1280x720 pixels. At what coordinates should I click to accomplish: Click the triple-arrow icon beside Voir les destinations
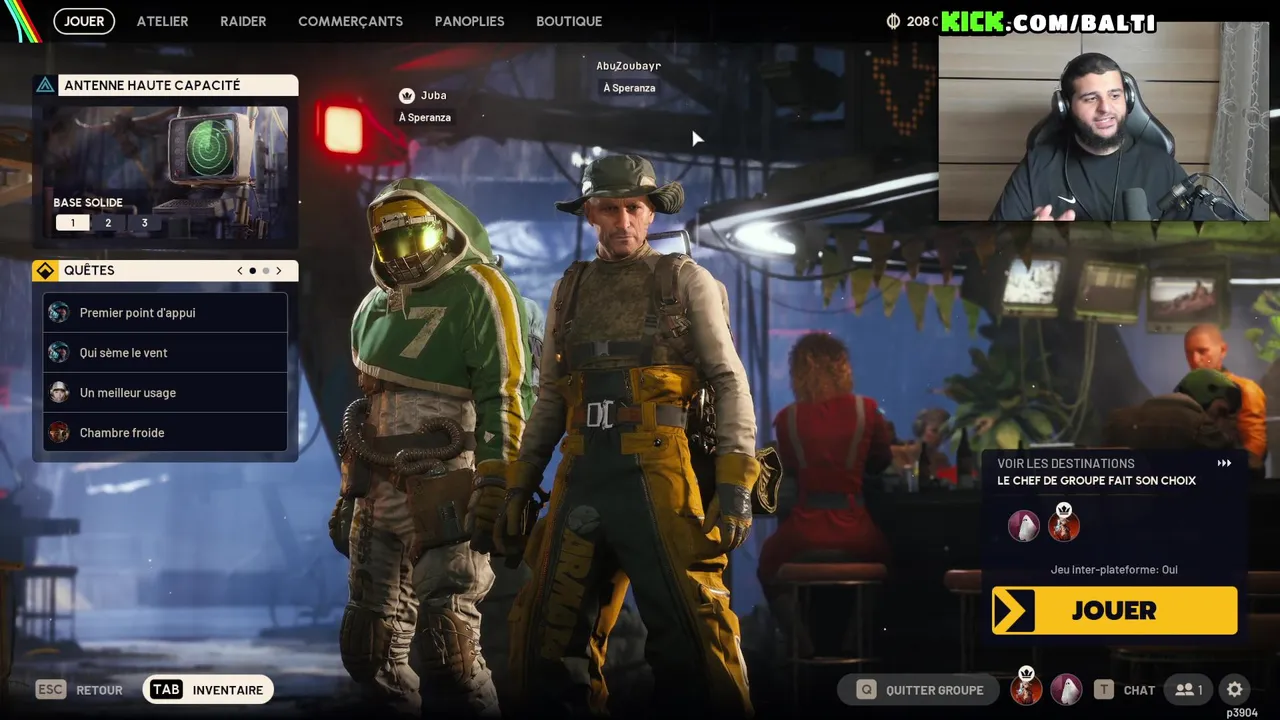coord(1224,464)
